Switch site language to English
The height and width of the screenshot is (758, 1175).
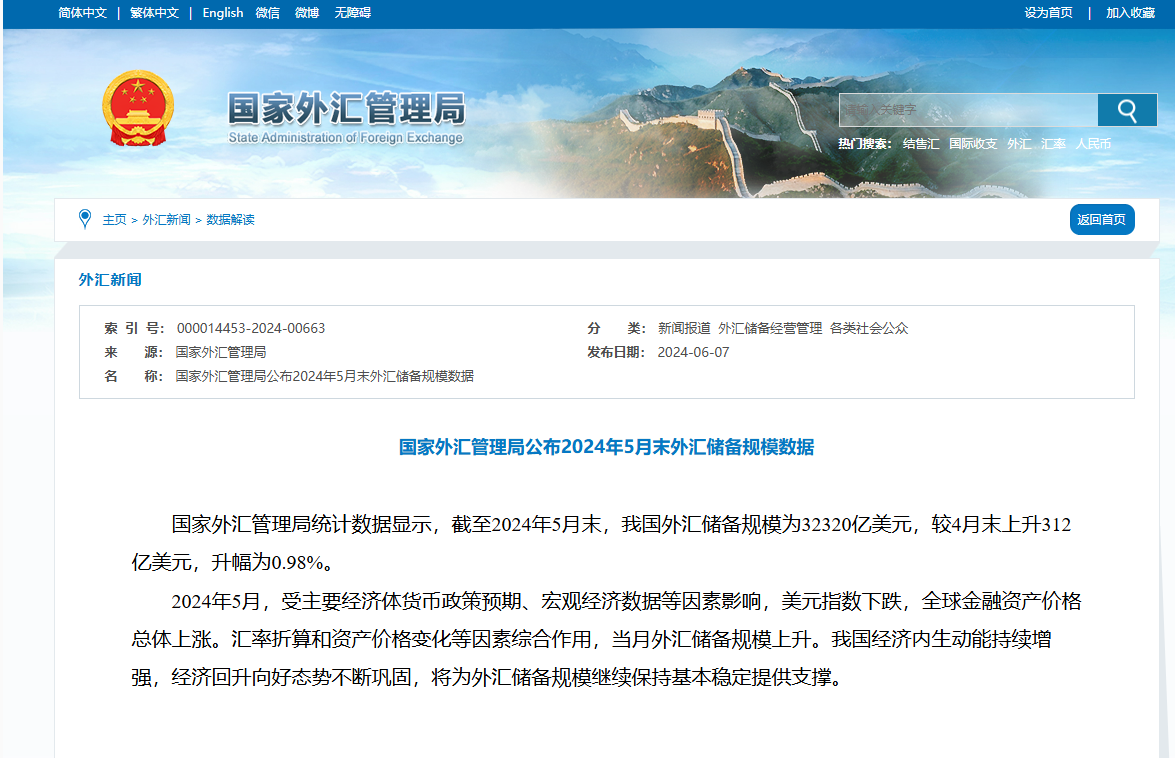(222, 13)
